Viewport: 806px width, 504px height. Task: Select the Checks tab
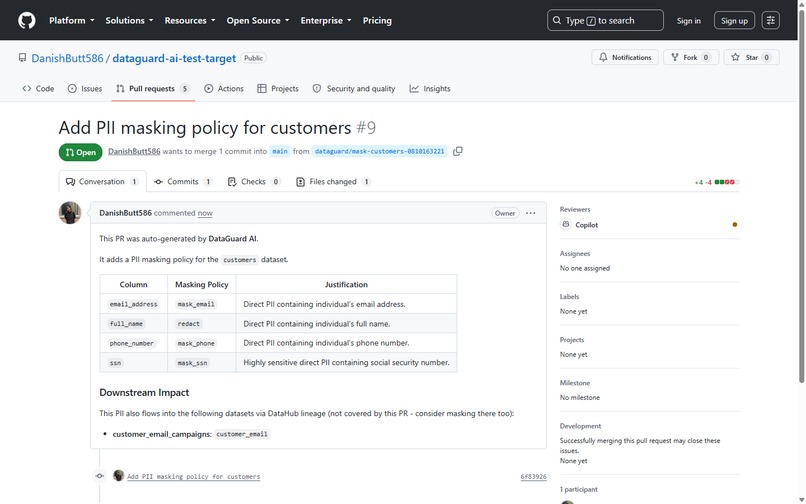point(254,182)
